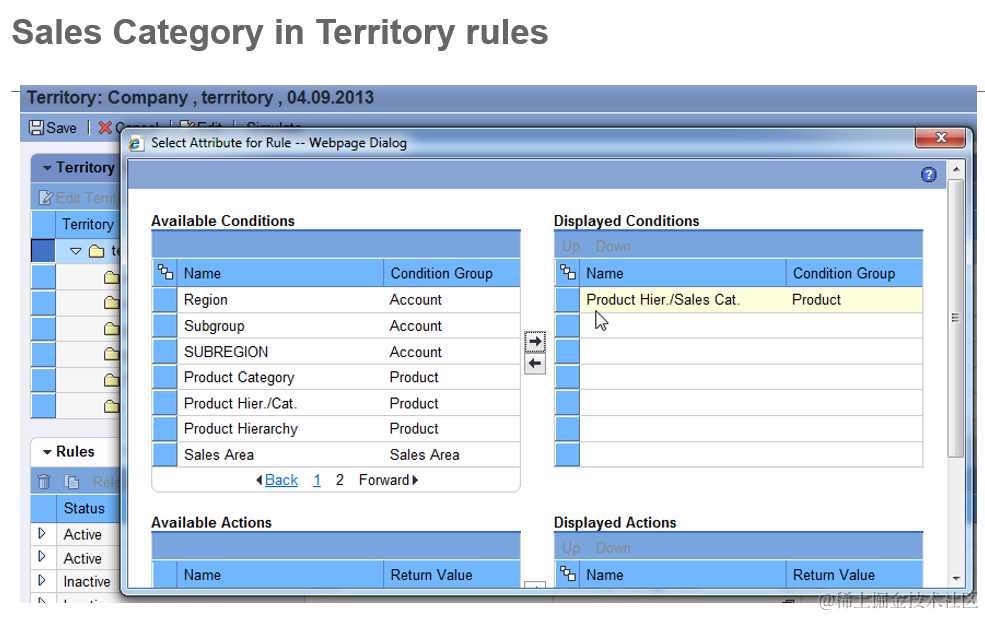
Task: Select the Product Hier./Cat. row selector
Action: (x=165, y=403)
